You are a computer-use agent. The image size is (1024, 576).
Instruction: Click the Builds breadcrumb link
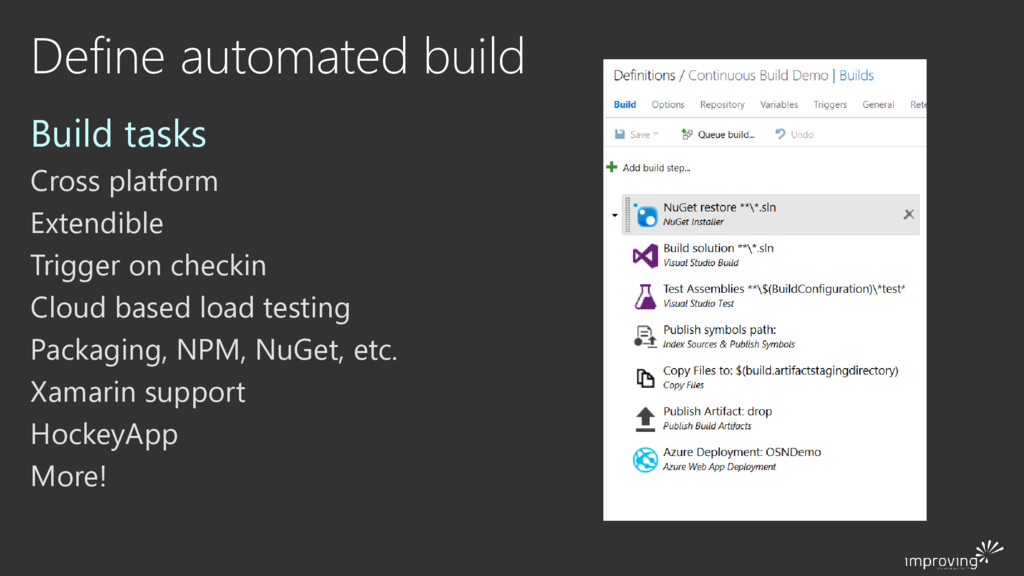pos(856,75)
